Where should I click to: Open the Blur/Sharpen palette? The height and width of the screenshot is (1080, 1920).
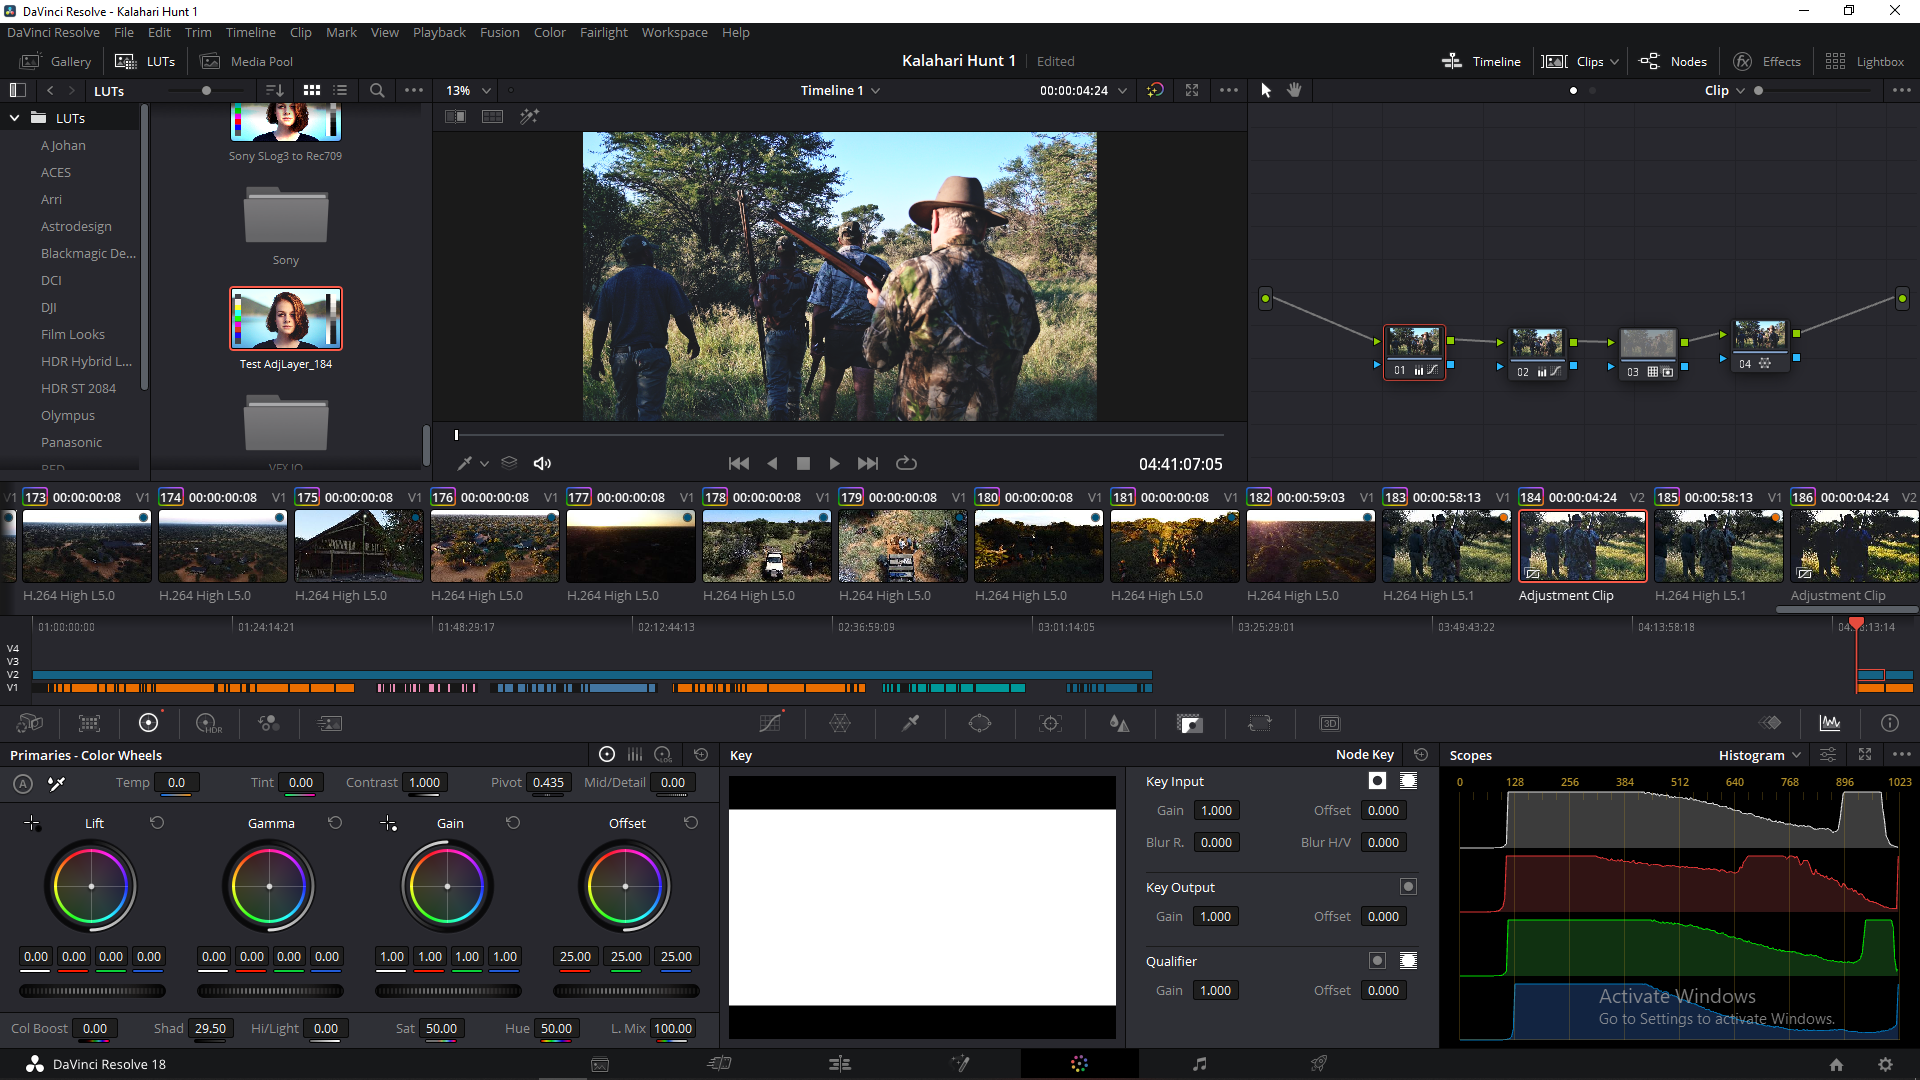tap(1120, 723)
